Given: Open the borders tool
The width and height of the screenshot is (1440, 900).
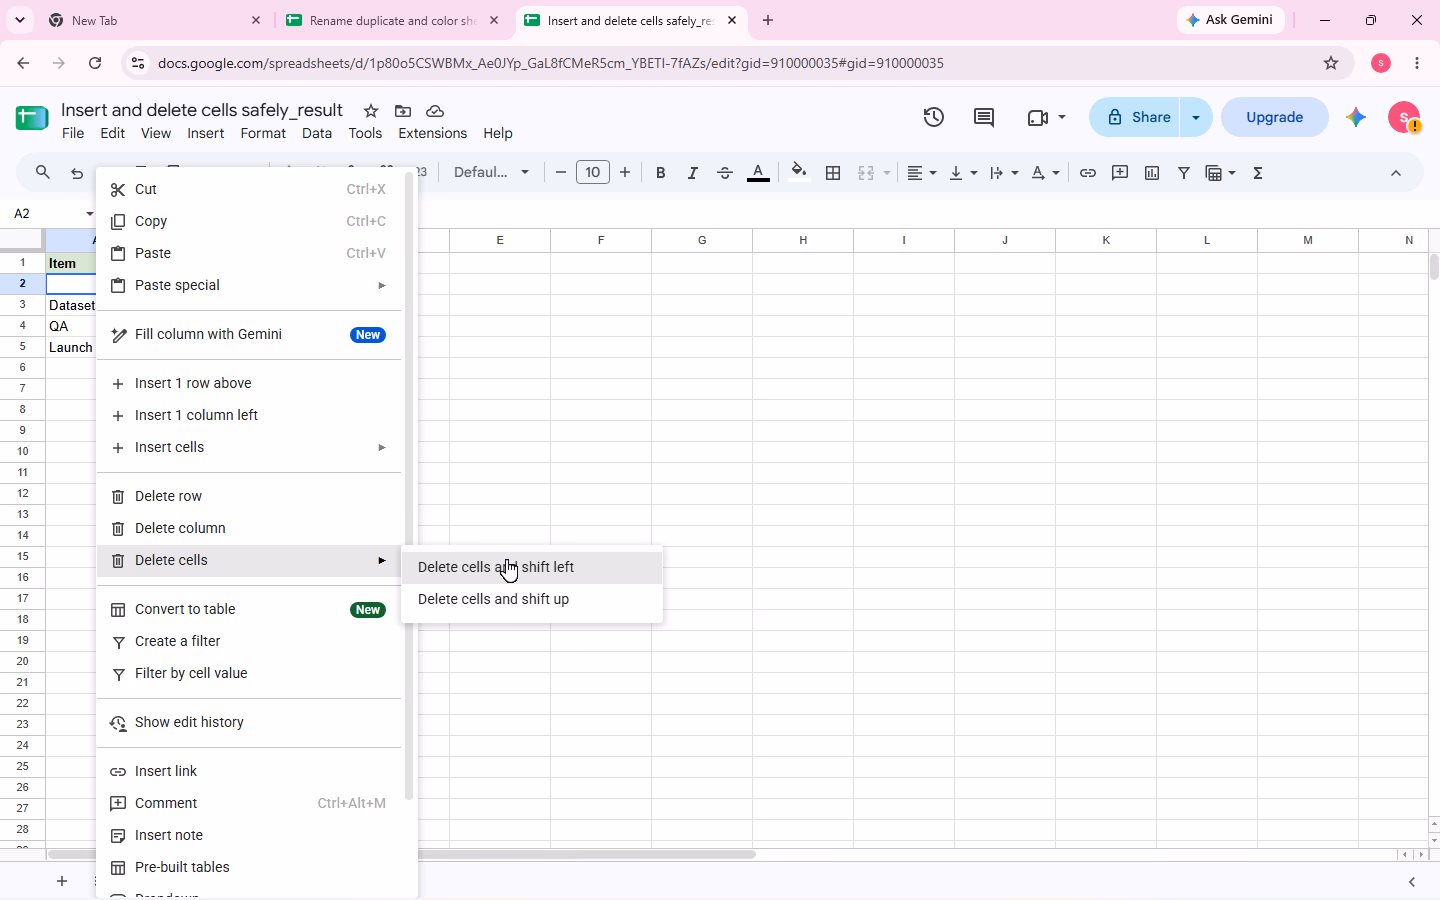Looking at the screenshot, I should click(833, 173).
